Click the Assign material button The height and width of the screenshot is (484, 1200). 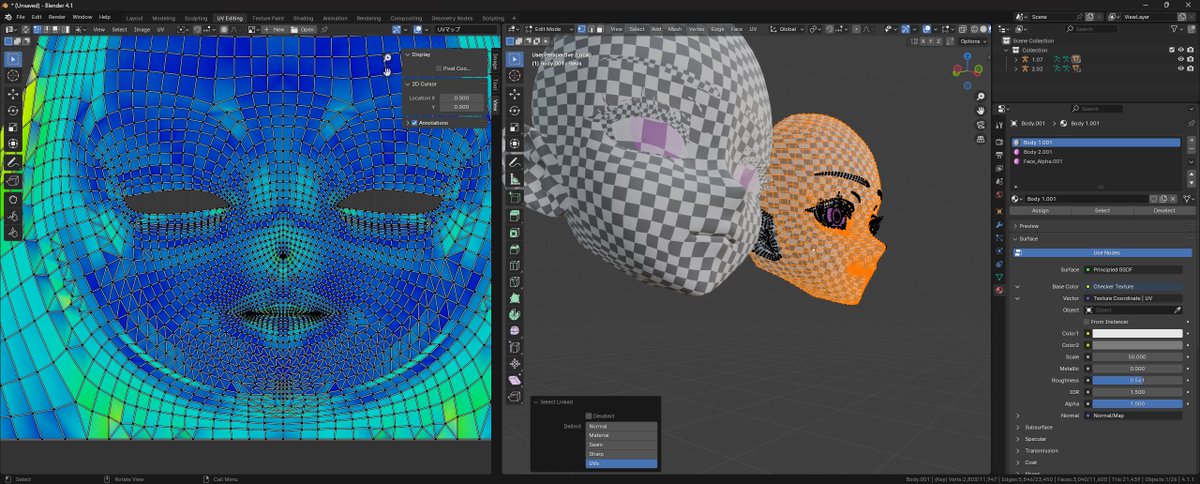point(1040,211)
